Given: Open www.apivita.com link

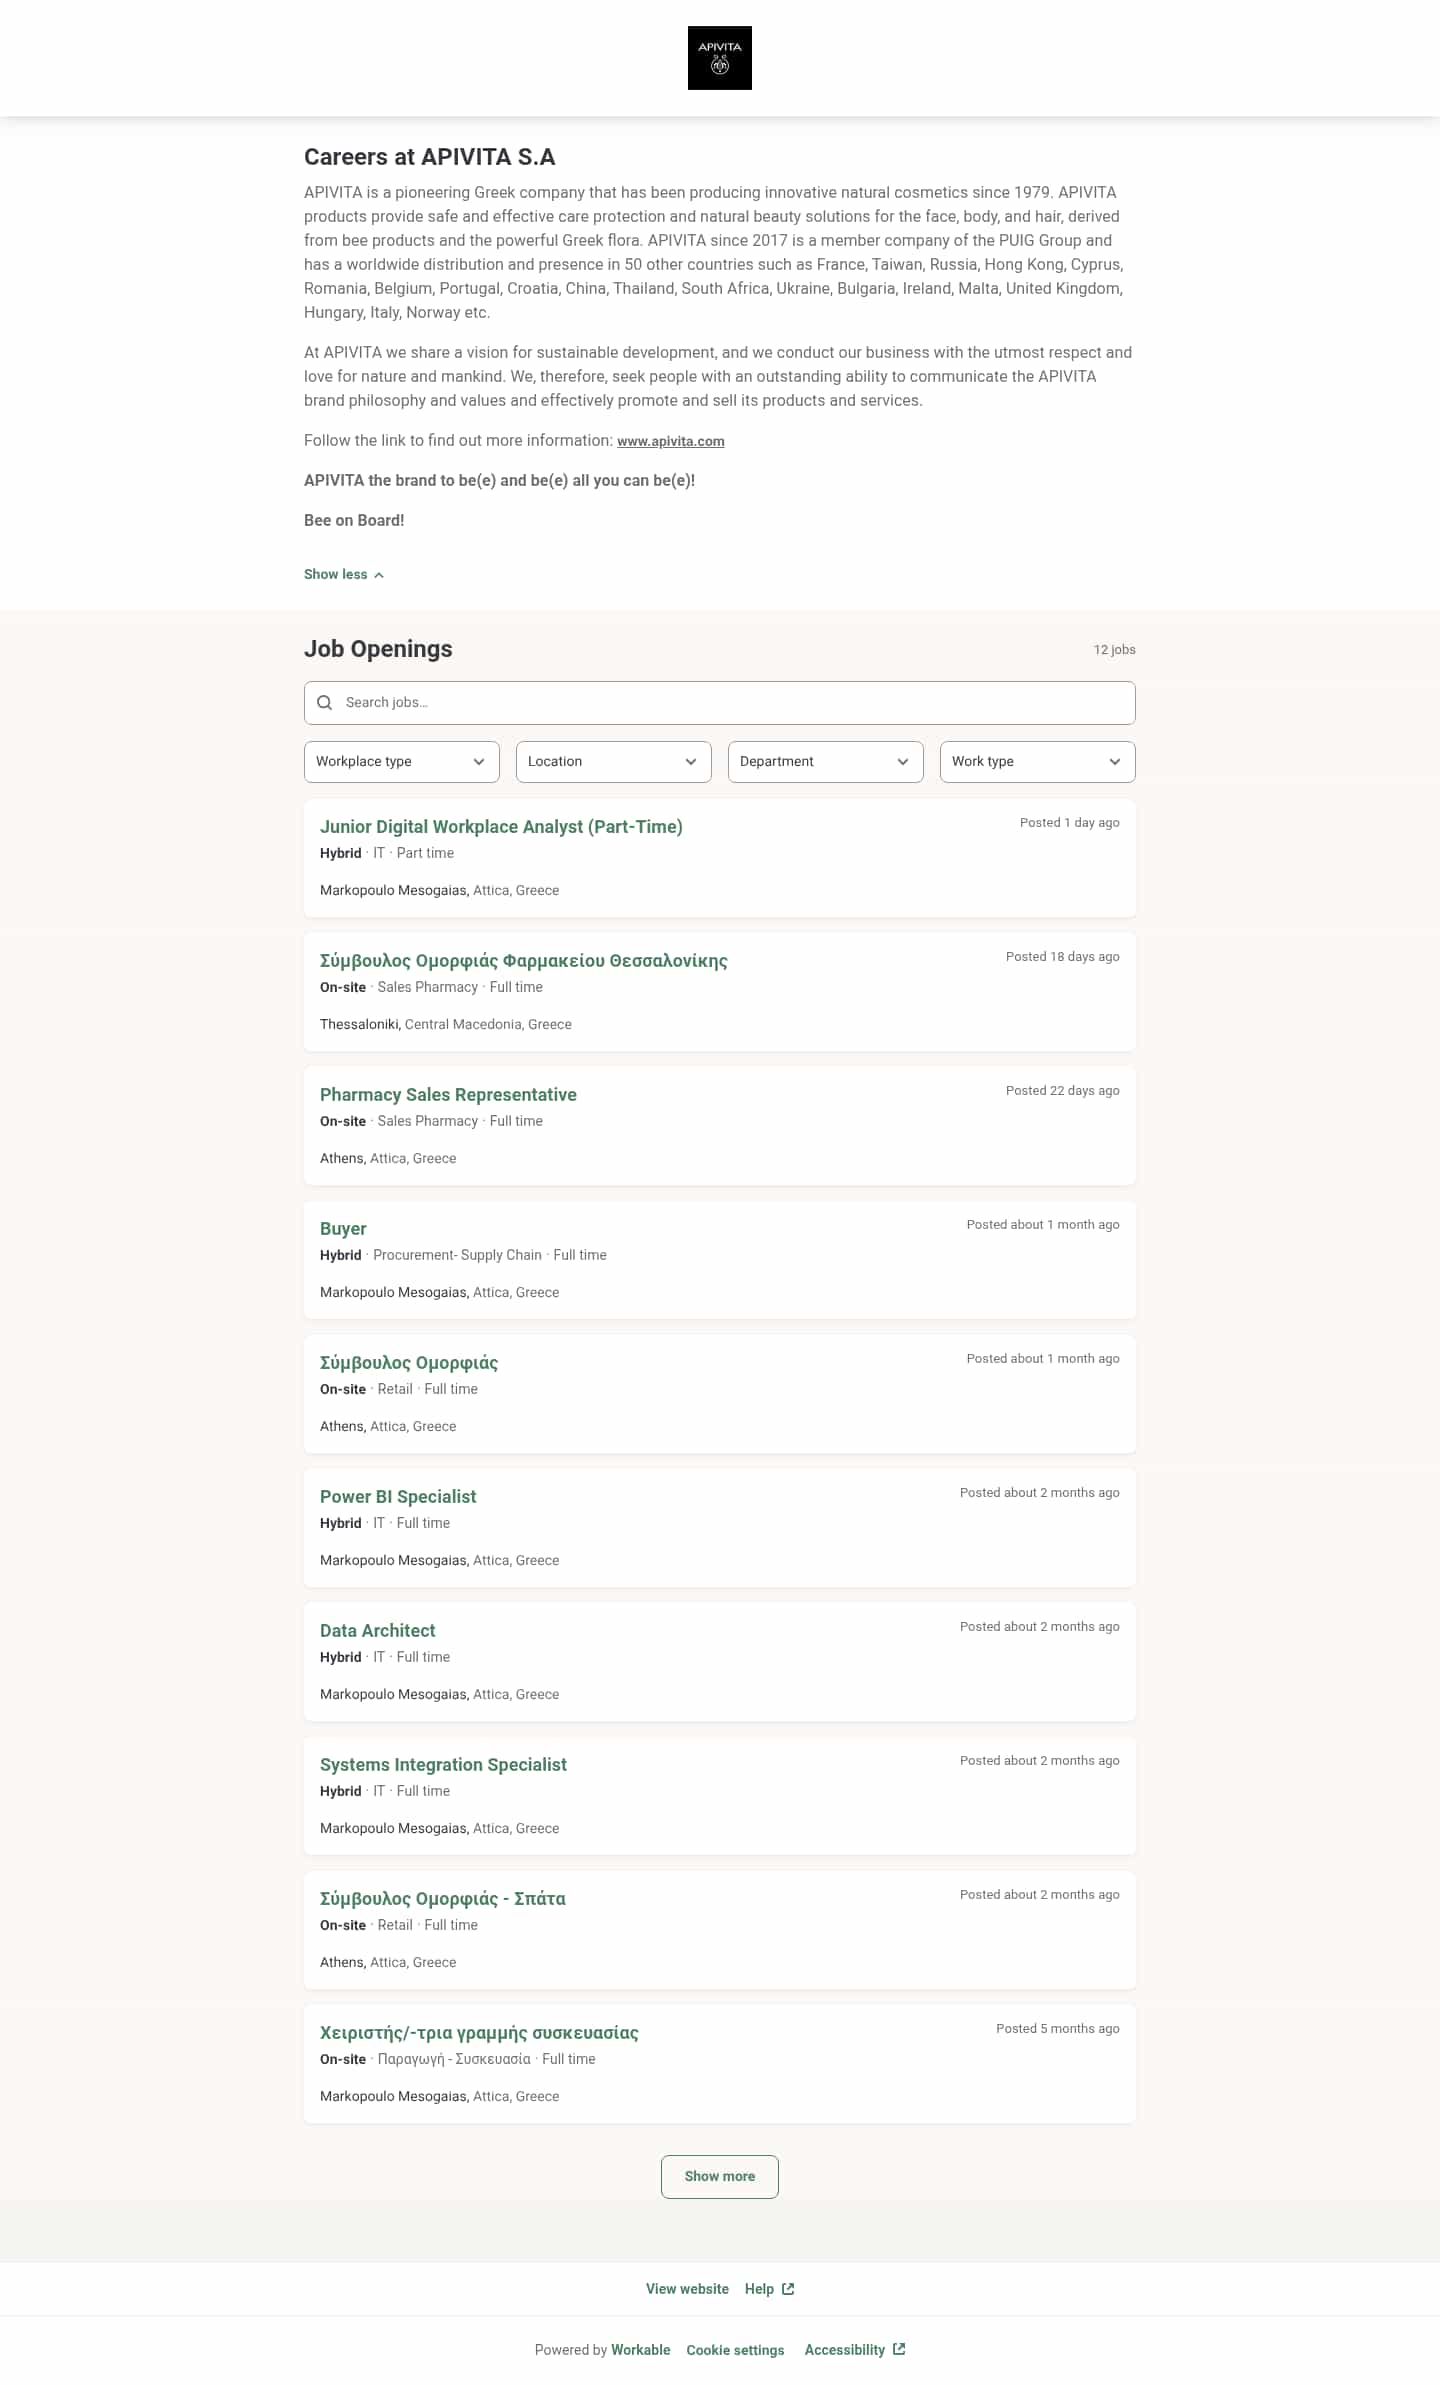Looking at the screenshot, I should pos(671,441).
